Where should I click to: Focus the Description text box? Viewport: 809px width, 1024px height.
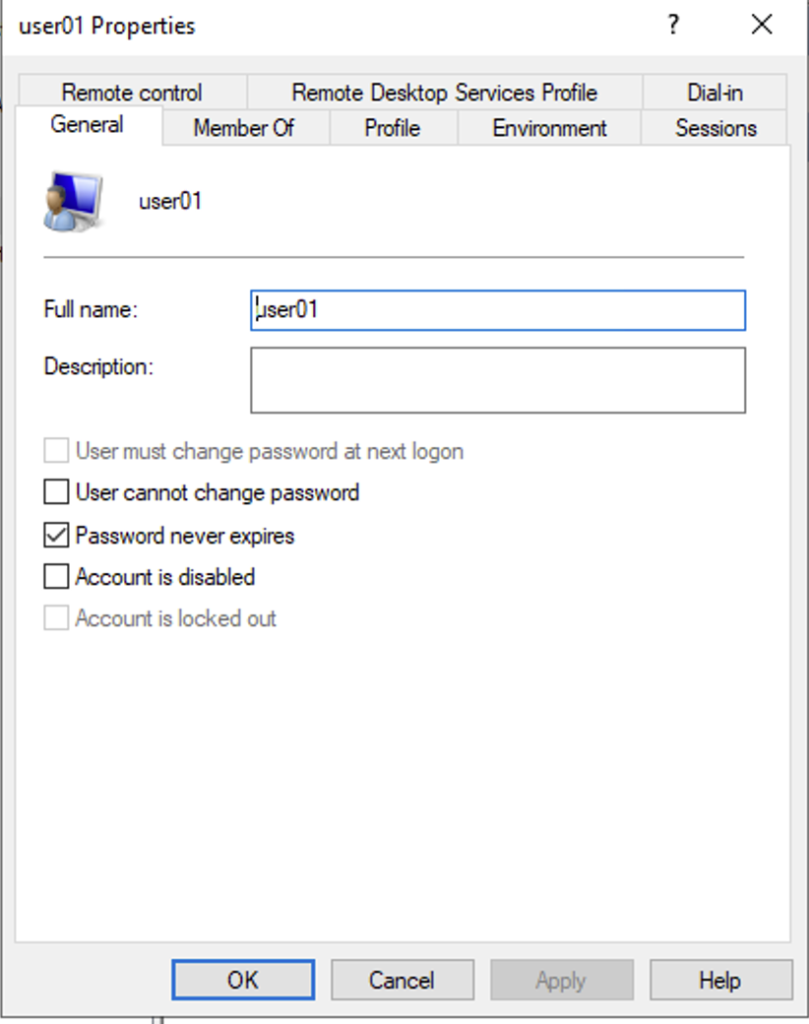(x=497, y=380)
